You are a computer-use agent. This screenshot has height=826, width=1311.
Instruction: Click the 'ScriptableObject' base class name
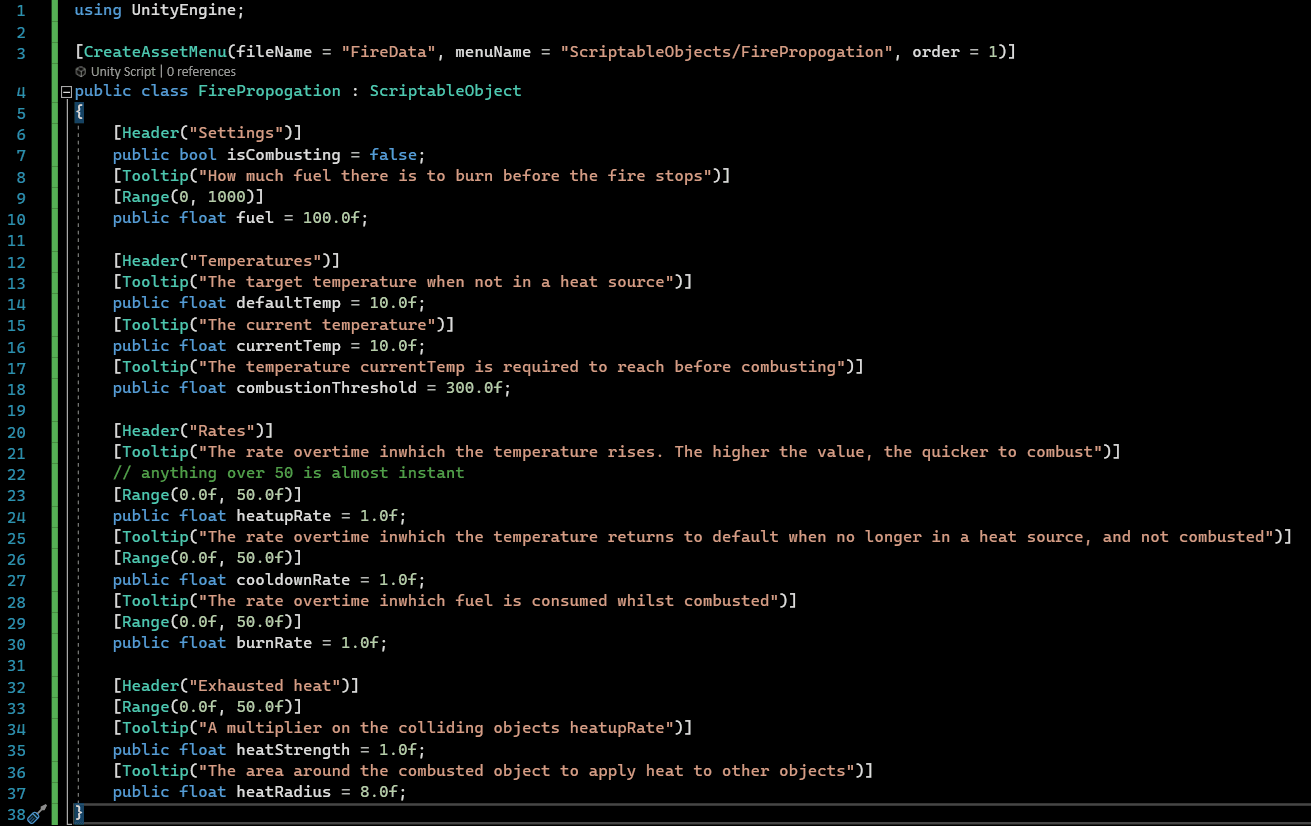pyautogui.click(x=446, y=91)
